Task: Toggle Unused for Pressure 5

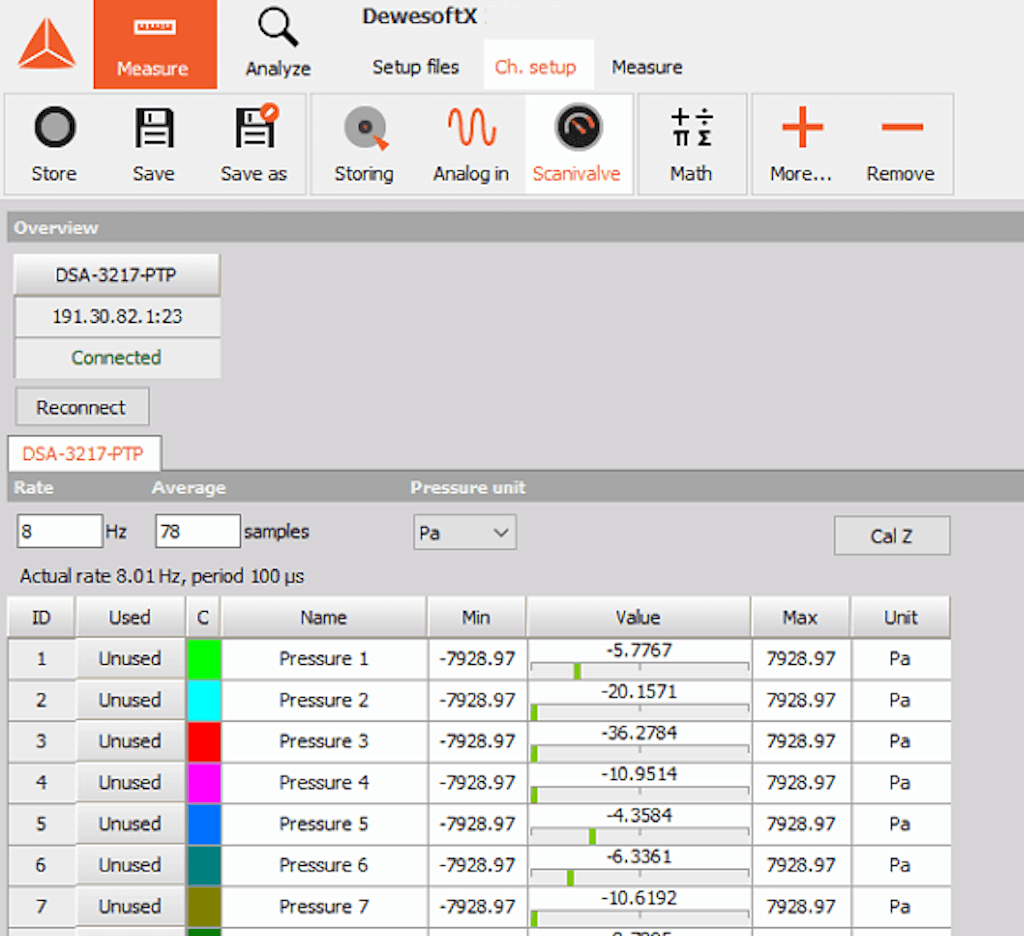Action: (x=130, y=824)
